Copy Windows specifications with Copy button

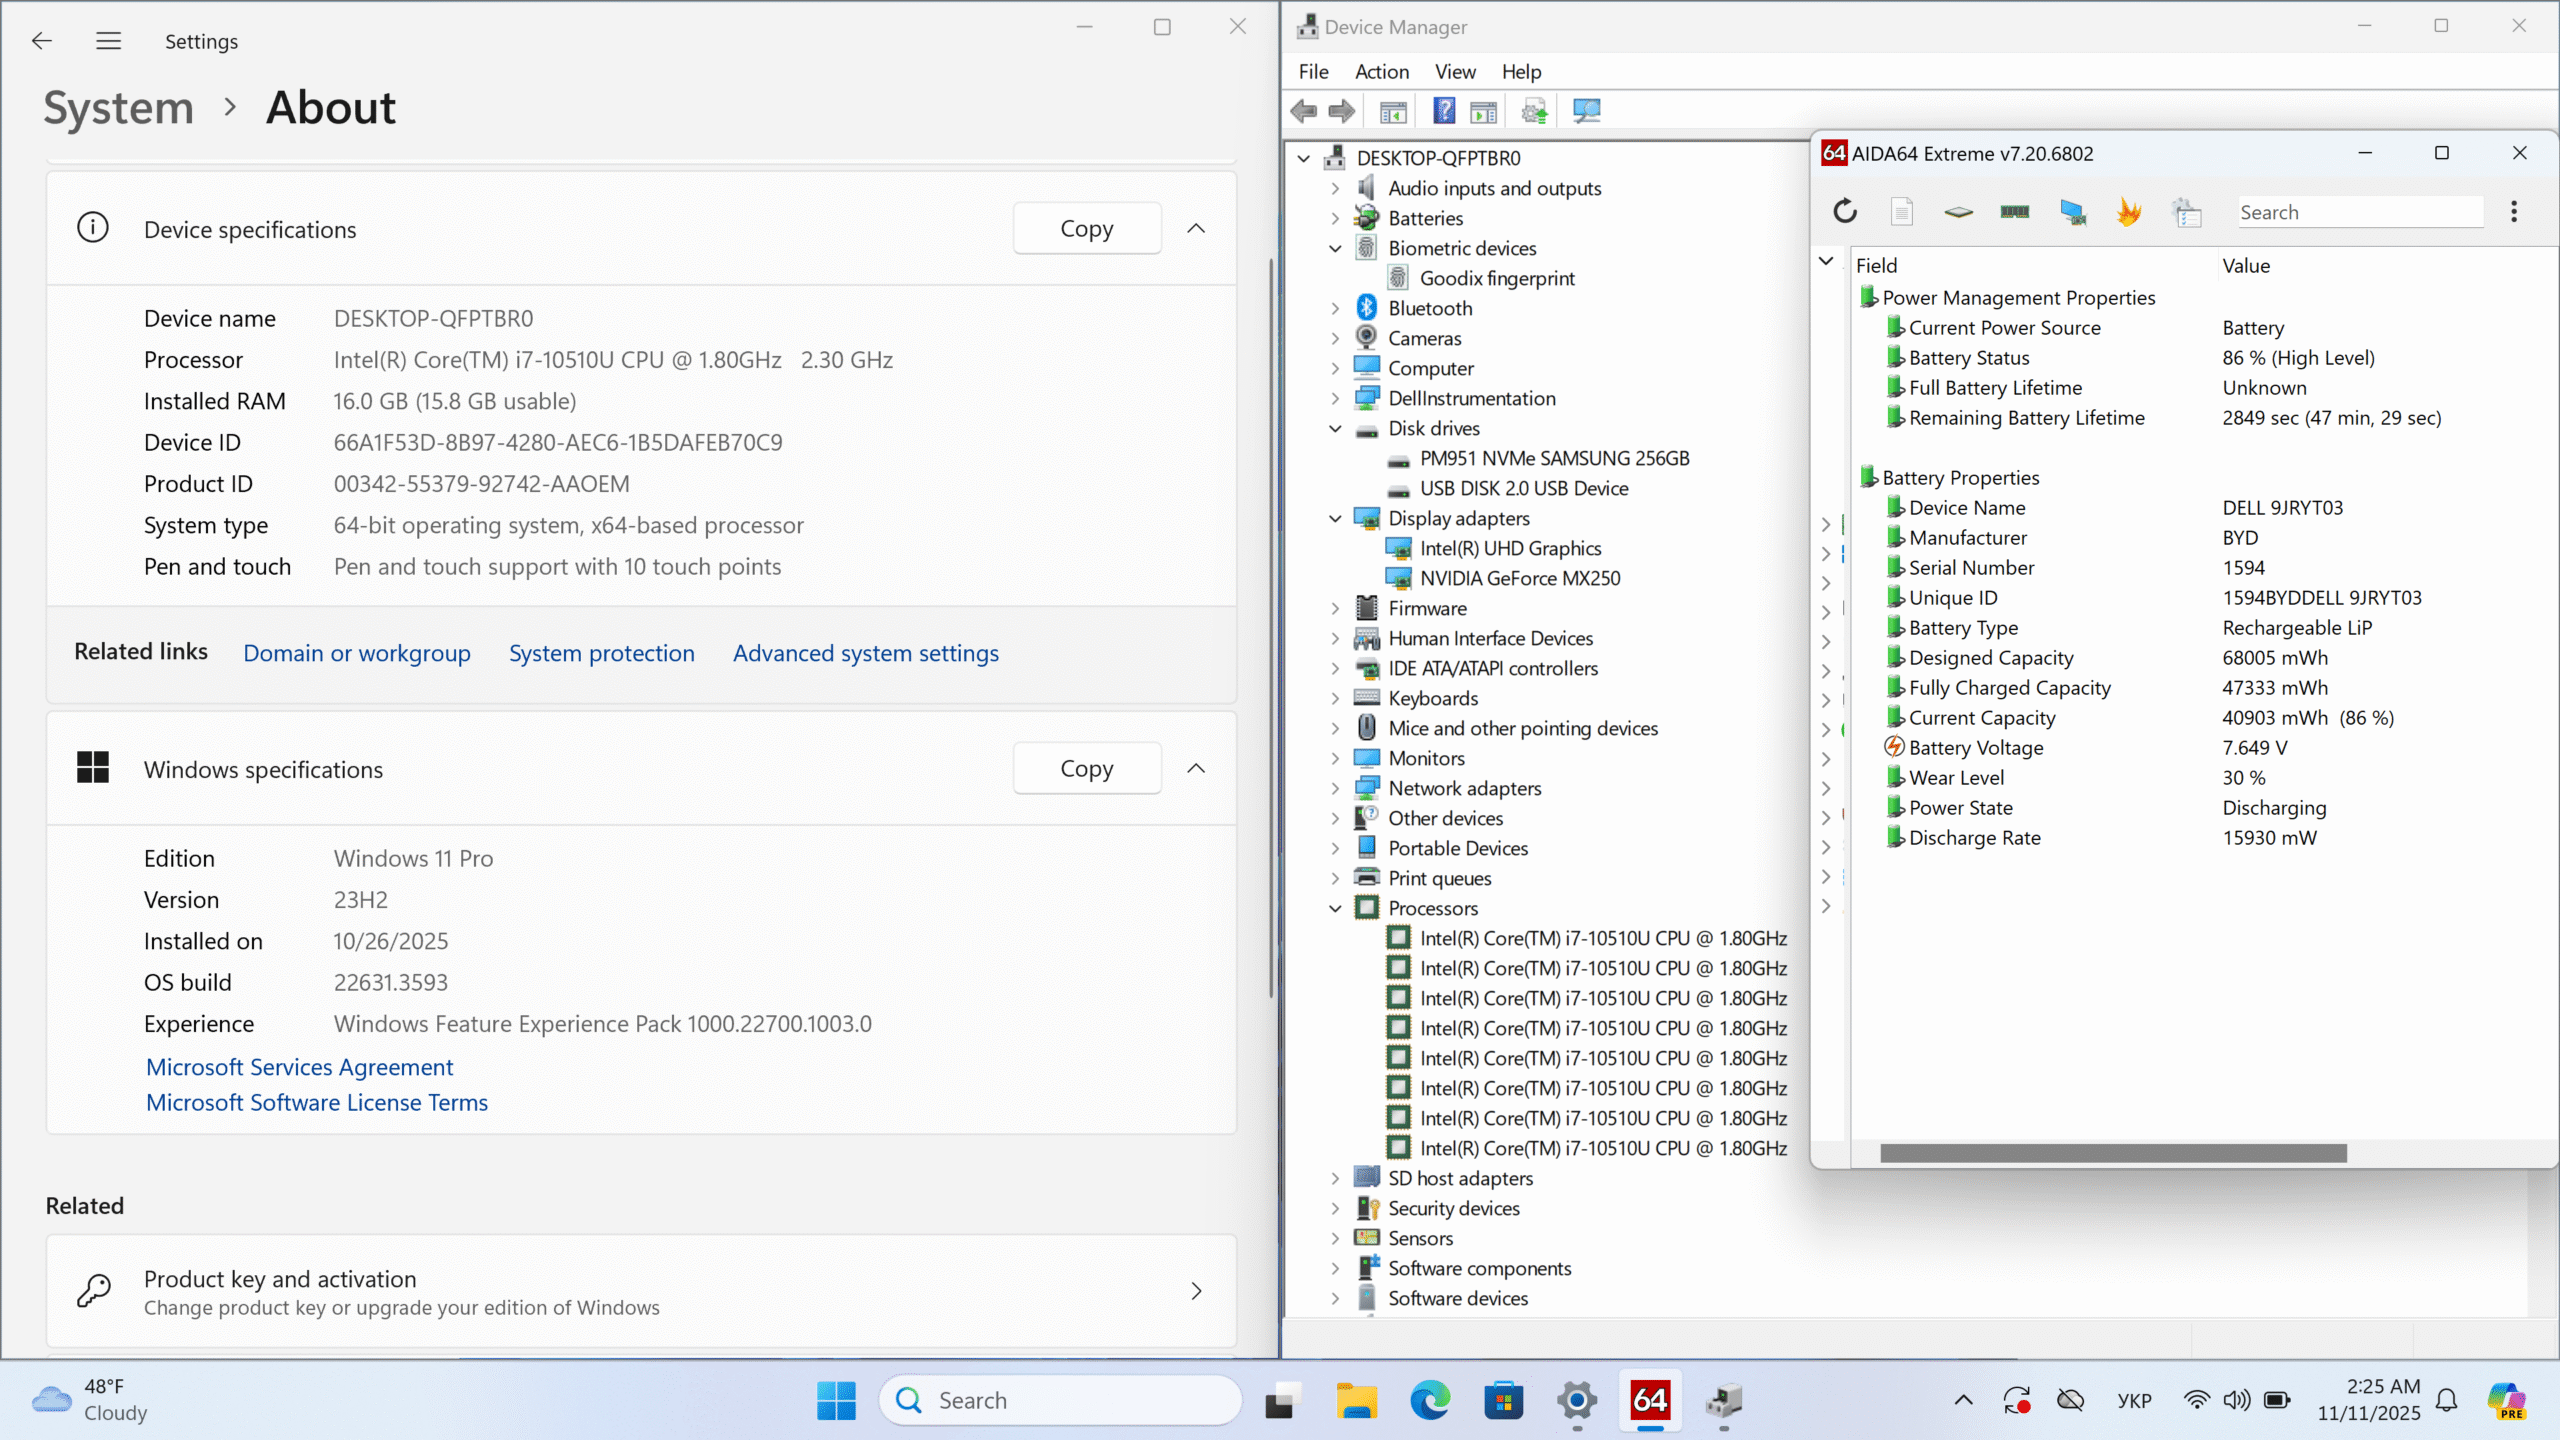tap(1086, 768)
